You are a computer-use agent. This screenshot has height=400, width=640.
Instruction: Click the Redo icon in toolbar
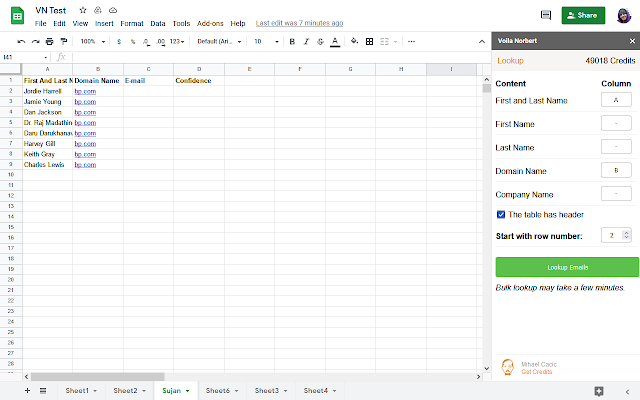click(x=36, y=41)
